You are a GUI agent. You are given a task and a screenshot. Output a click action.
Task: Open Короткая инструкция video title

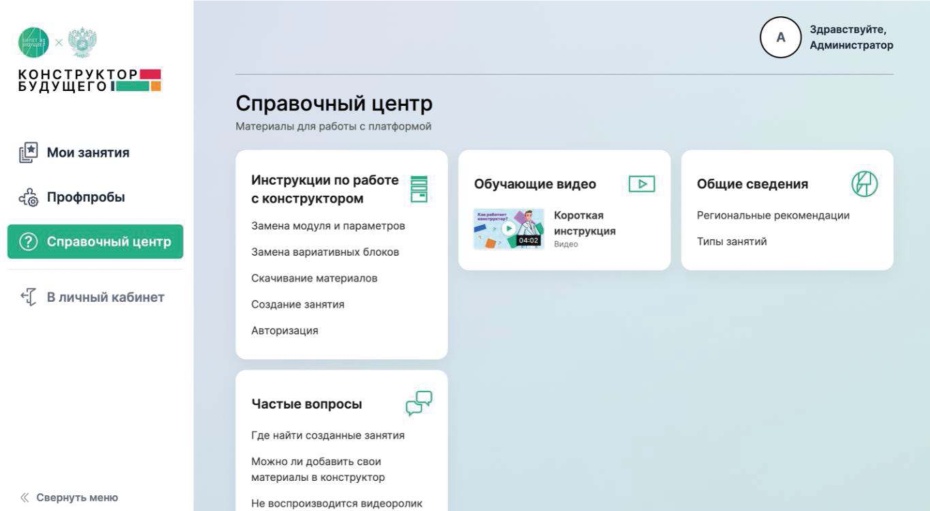point(585,223)
